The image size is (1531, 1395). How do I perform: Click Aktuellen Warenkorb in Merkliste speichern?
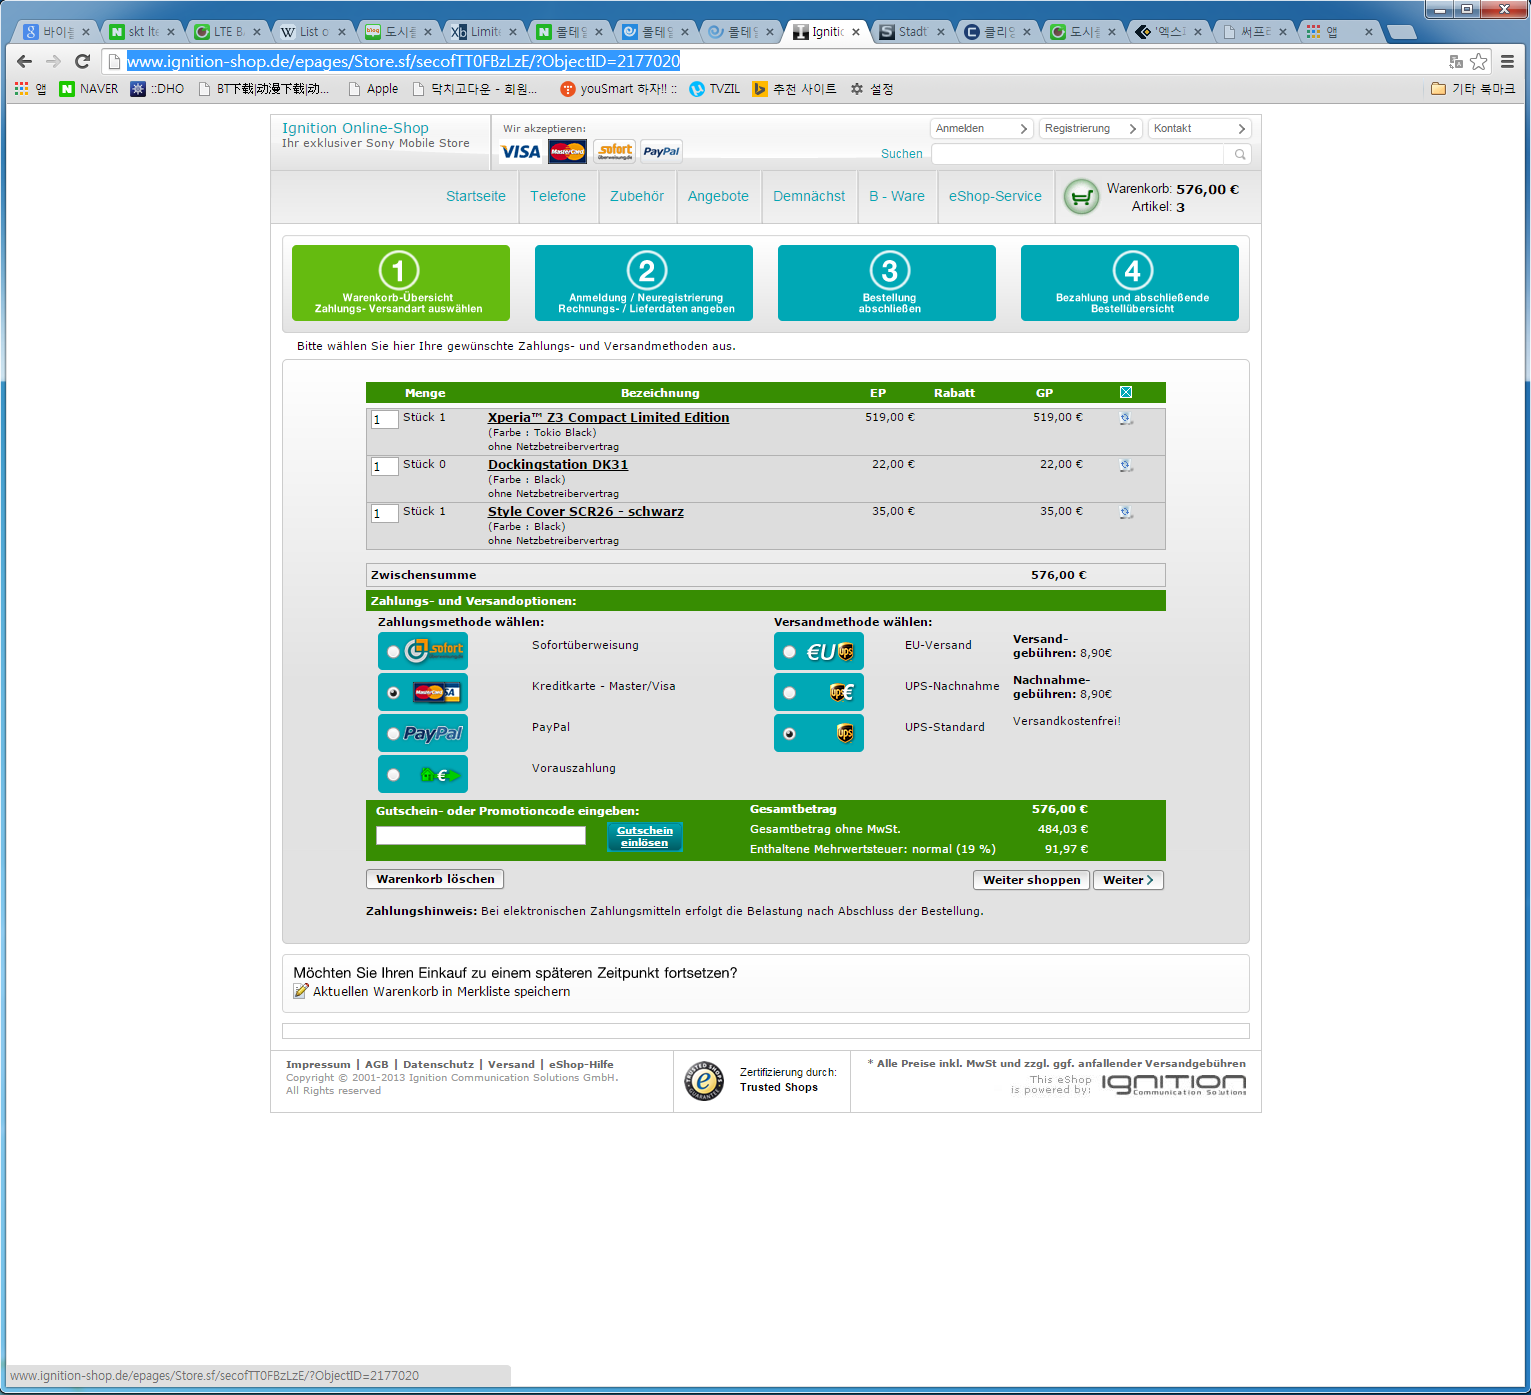point(441,992)
